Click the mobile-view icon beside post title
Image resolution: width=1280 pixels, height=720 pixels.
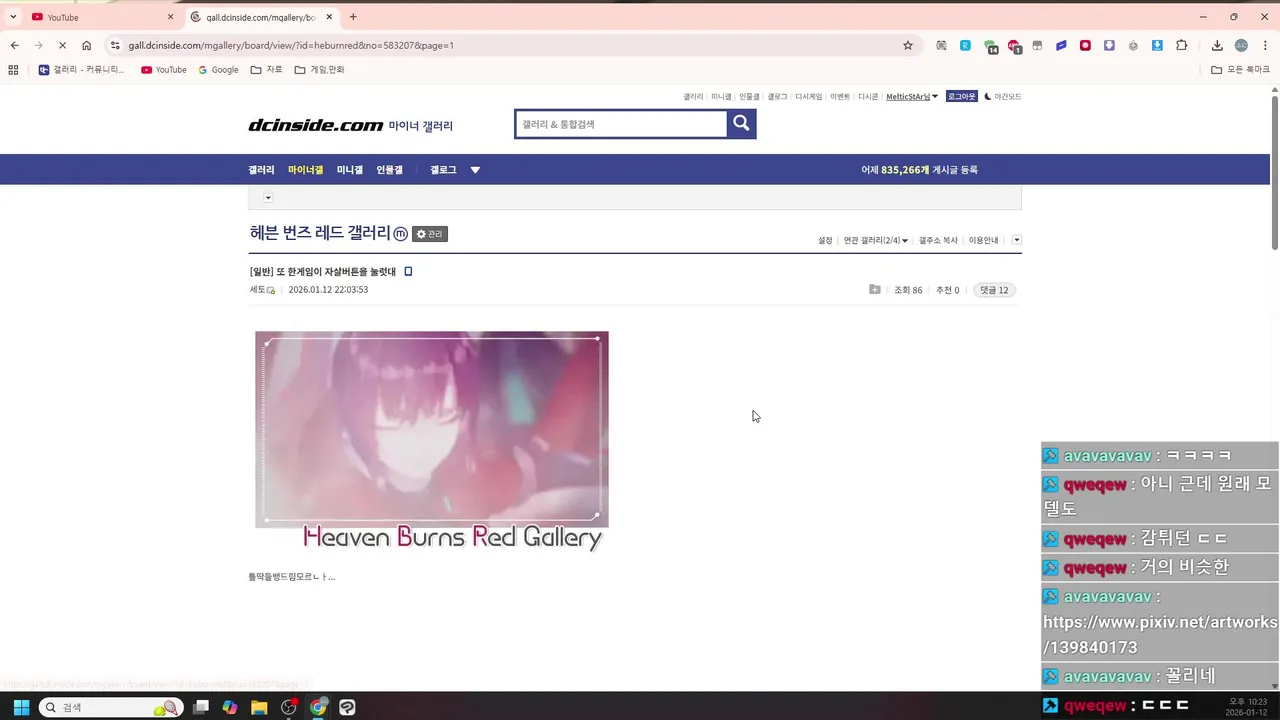[x=408, y=272]
